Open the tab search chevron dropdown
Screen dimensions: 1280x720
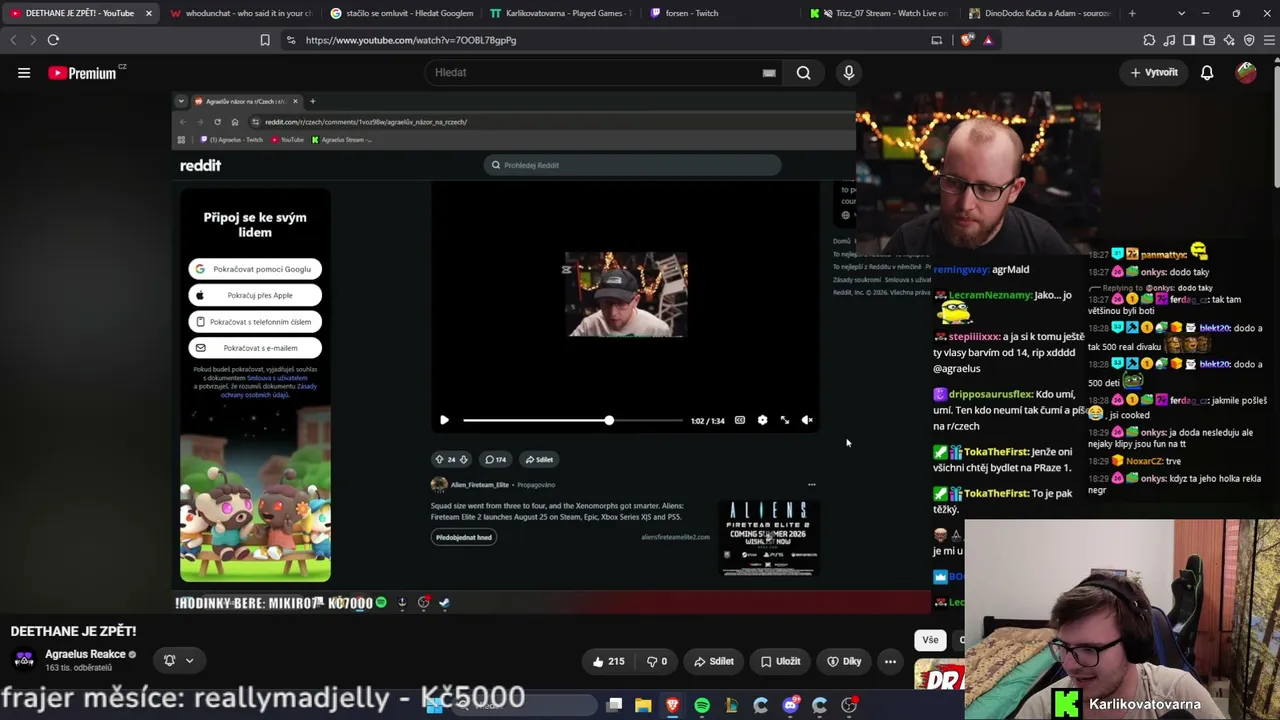pyautogui.click(x=1181, y=13)
